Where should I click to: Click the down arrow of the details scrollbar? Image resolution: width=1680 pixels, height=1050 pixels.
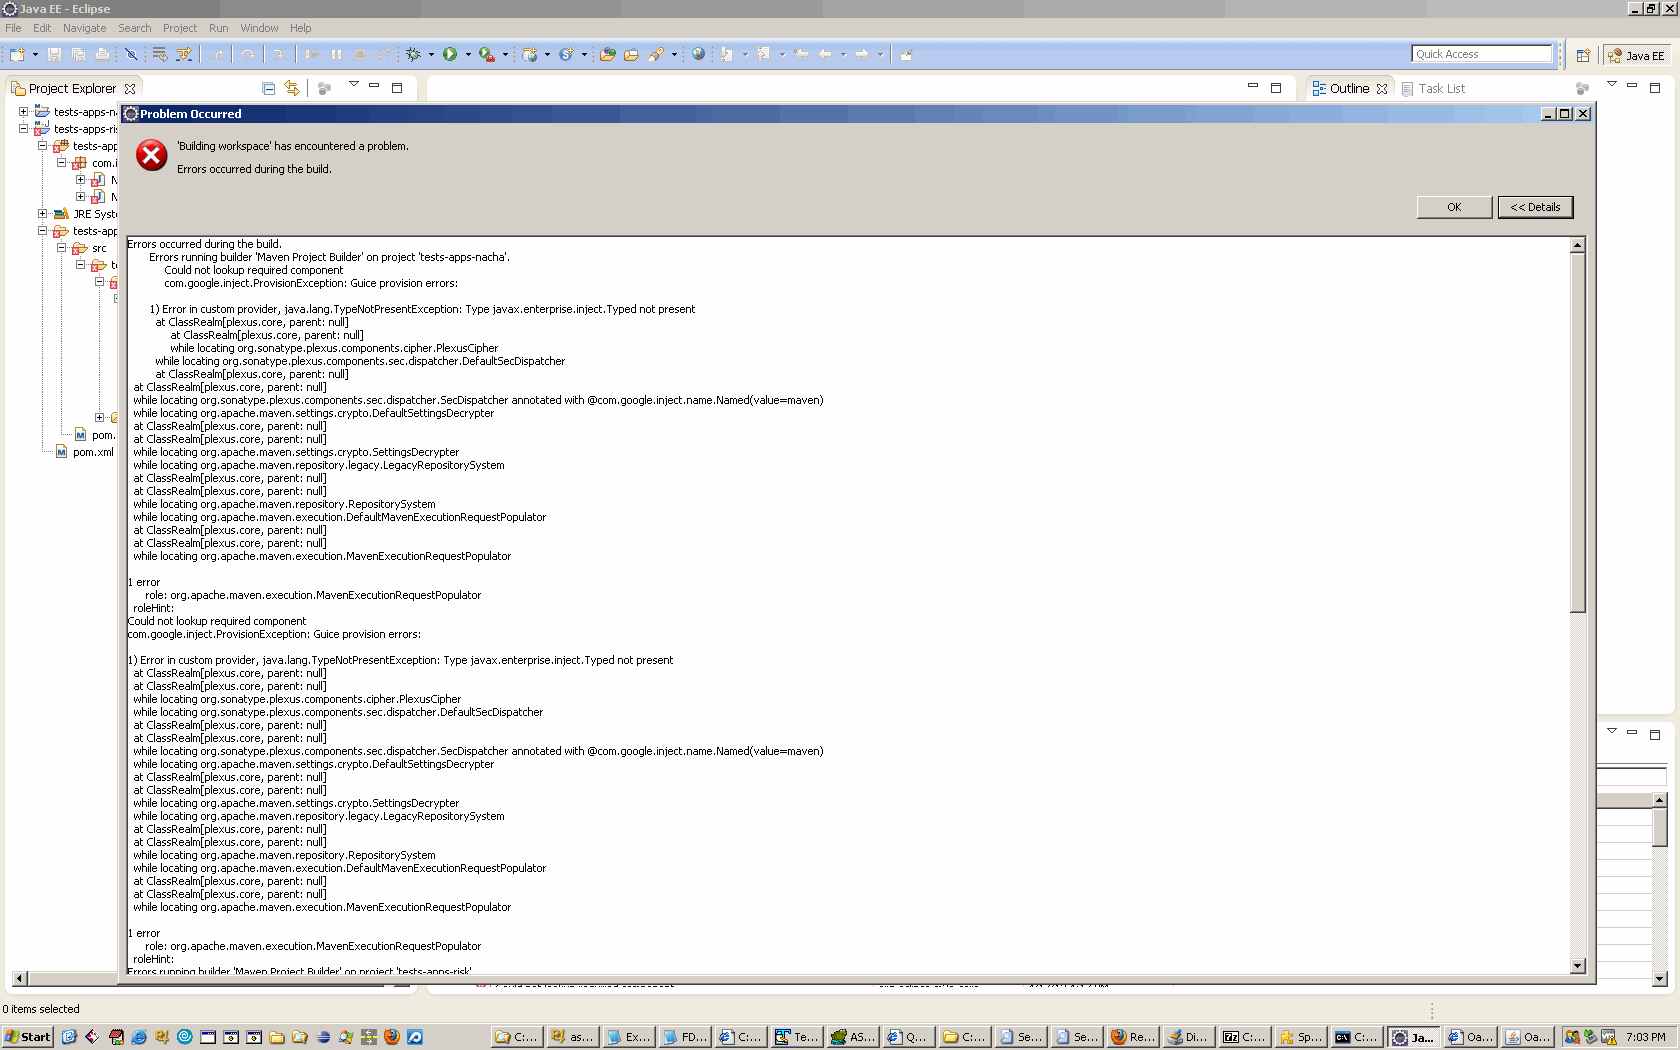1578,966
